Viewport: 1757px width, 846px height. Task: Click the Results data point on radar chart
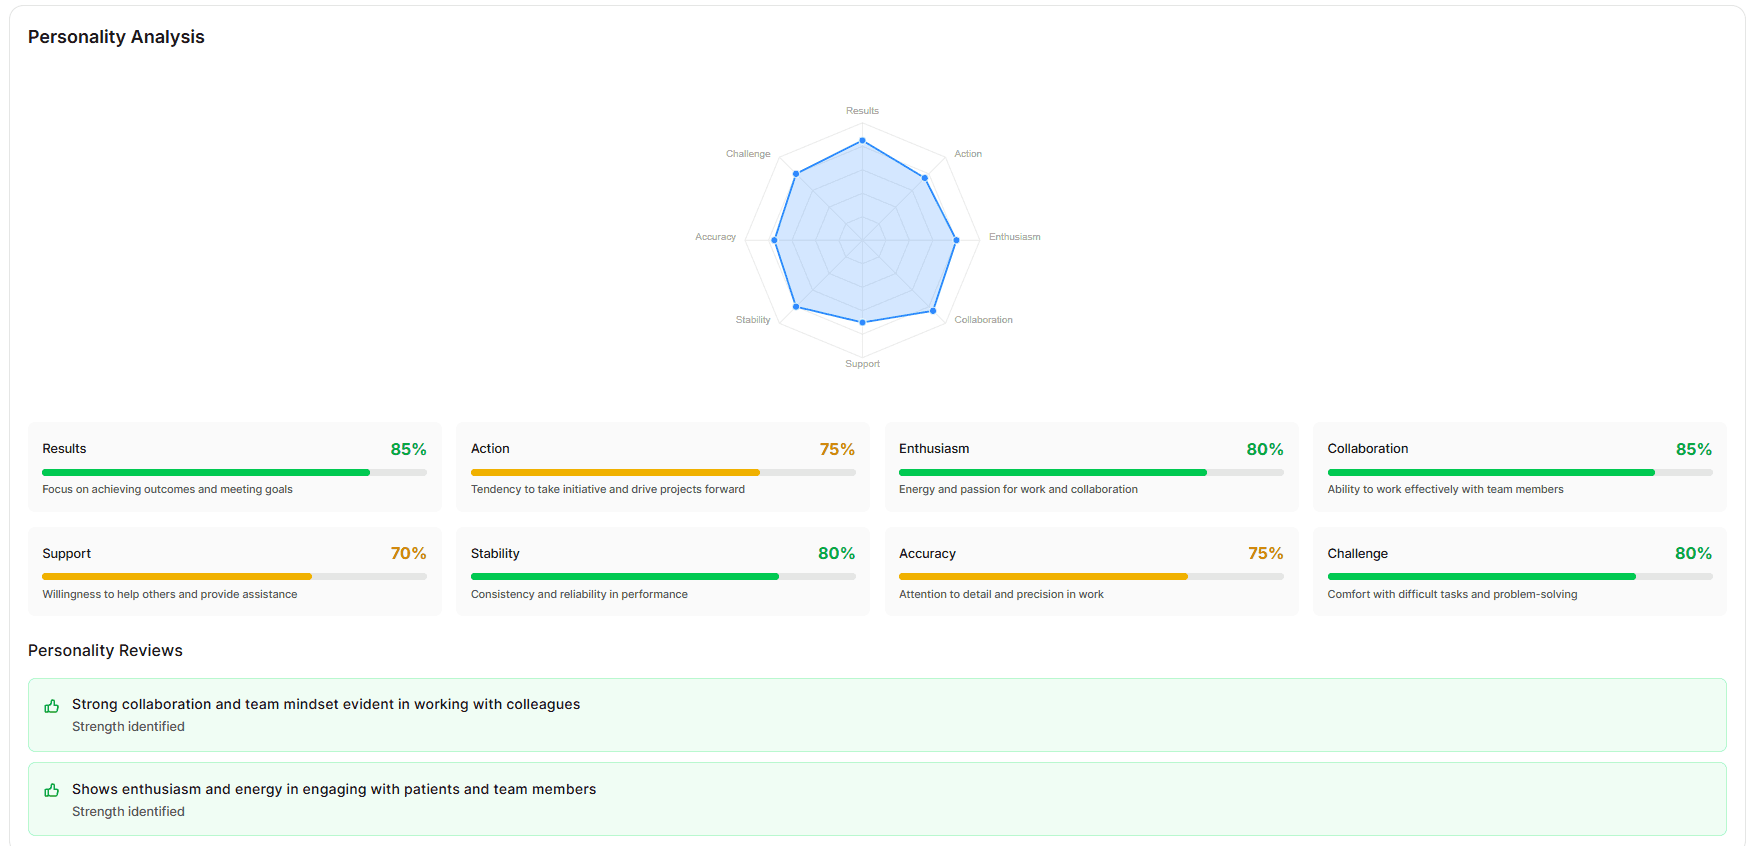click(x=862, y=141)
